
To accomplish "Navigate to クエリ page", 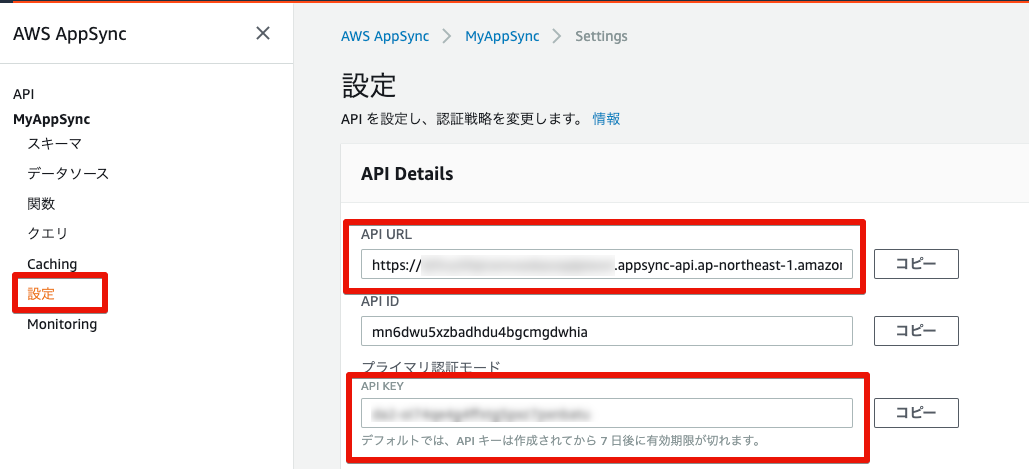I will point(48,233).
